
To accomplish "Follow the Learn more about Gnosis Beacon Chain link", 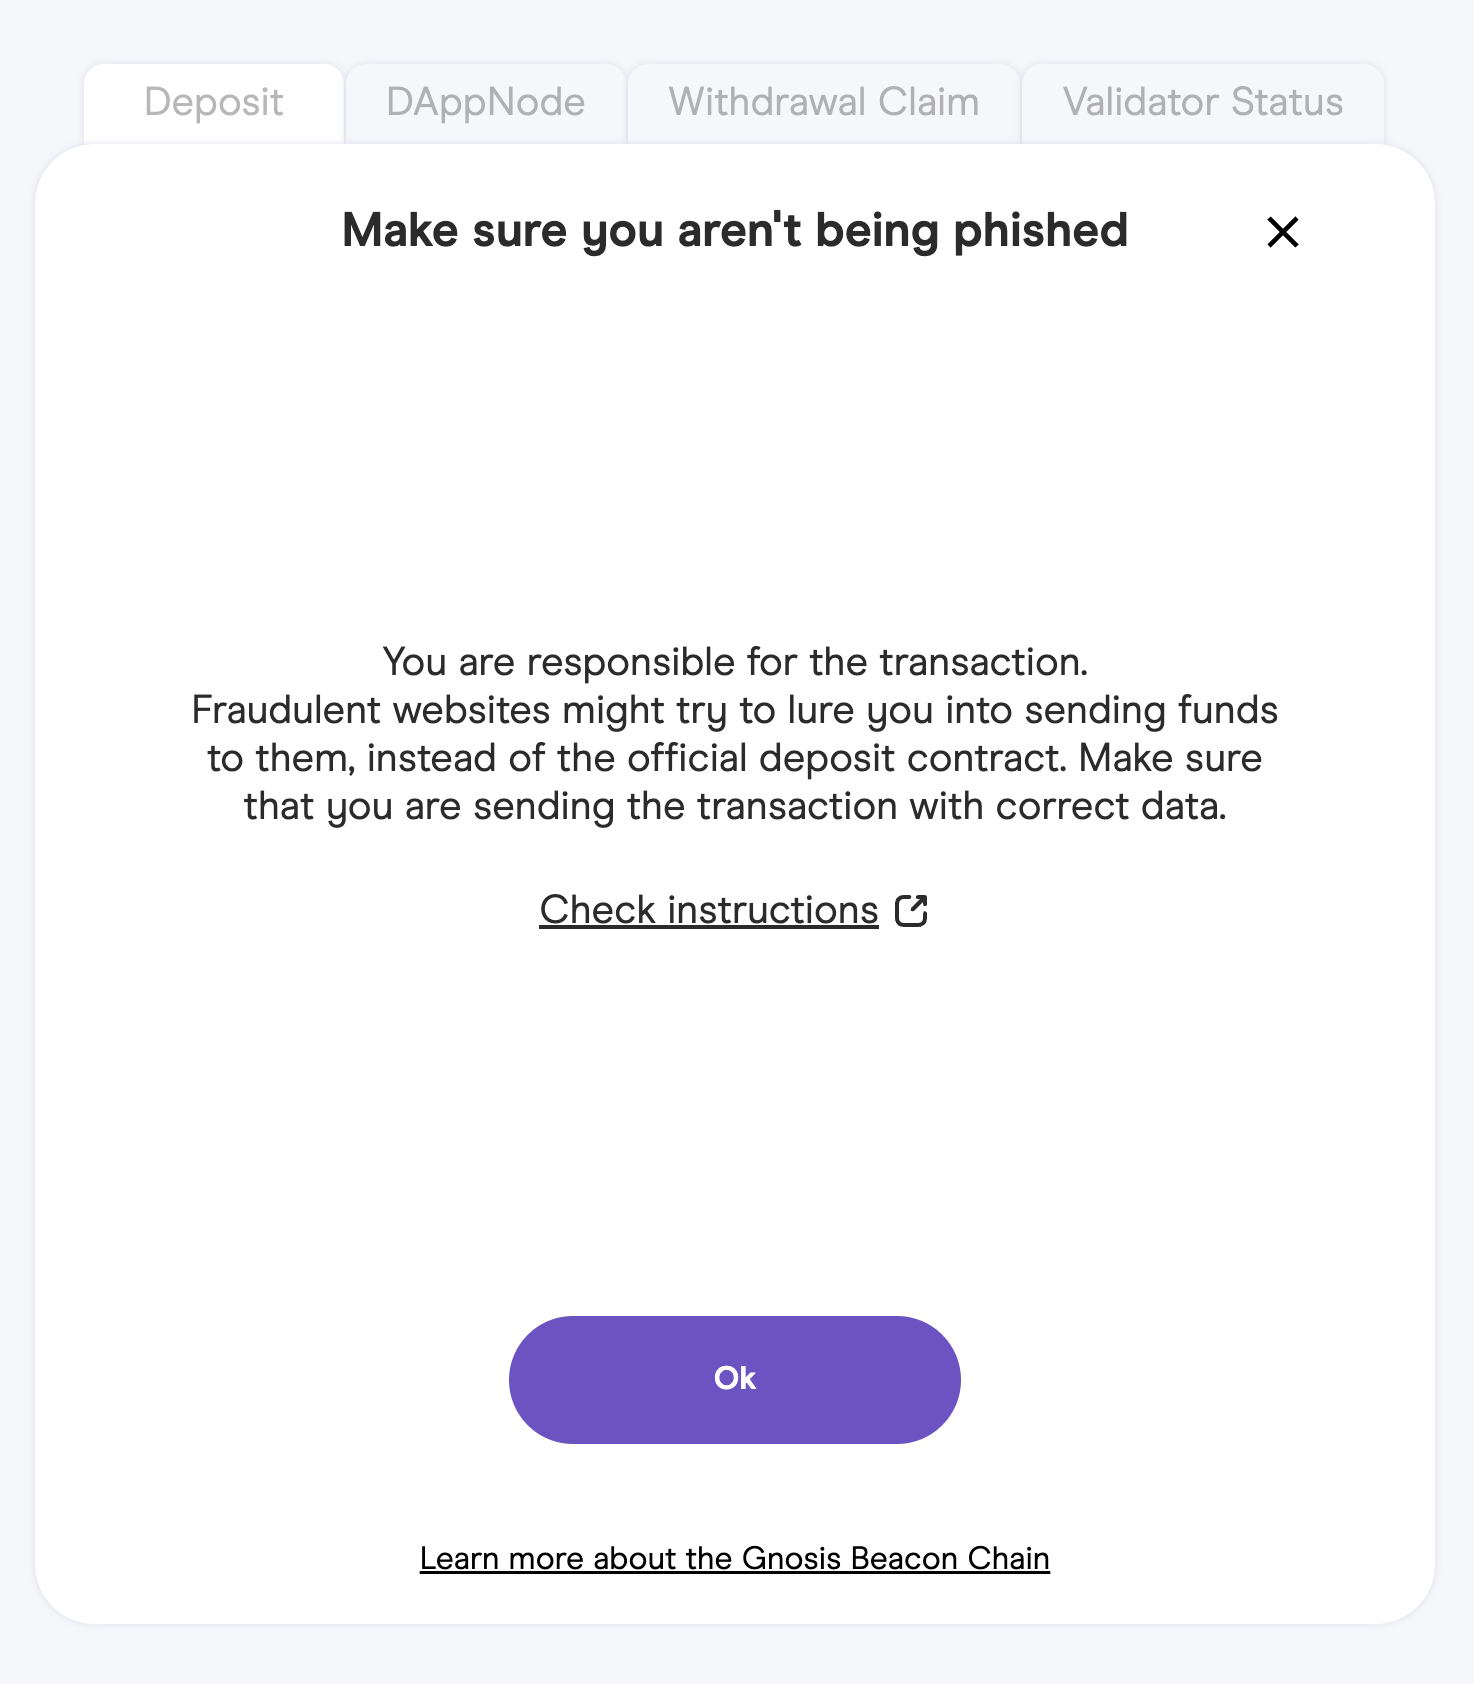I will [734, 1558].
